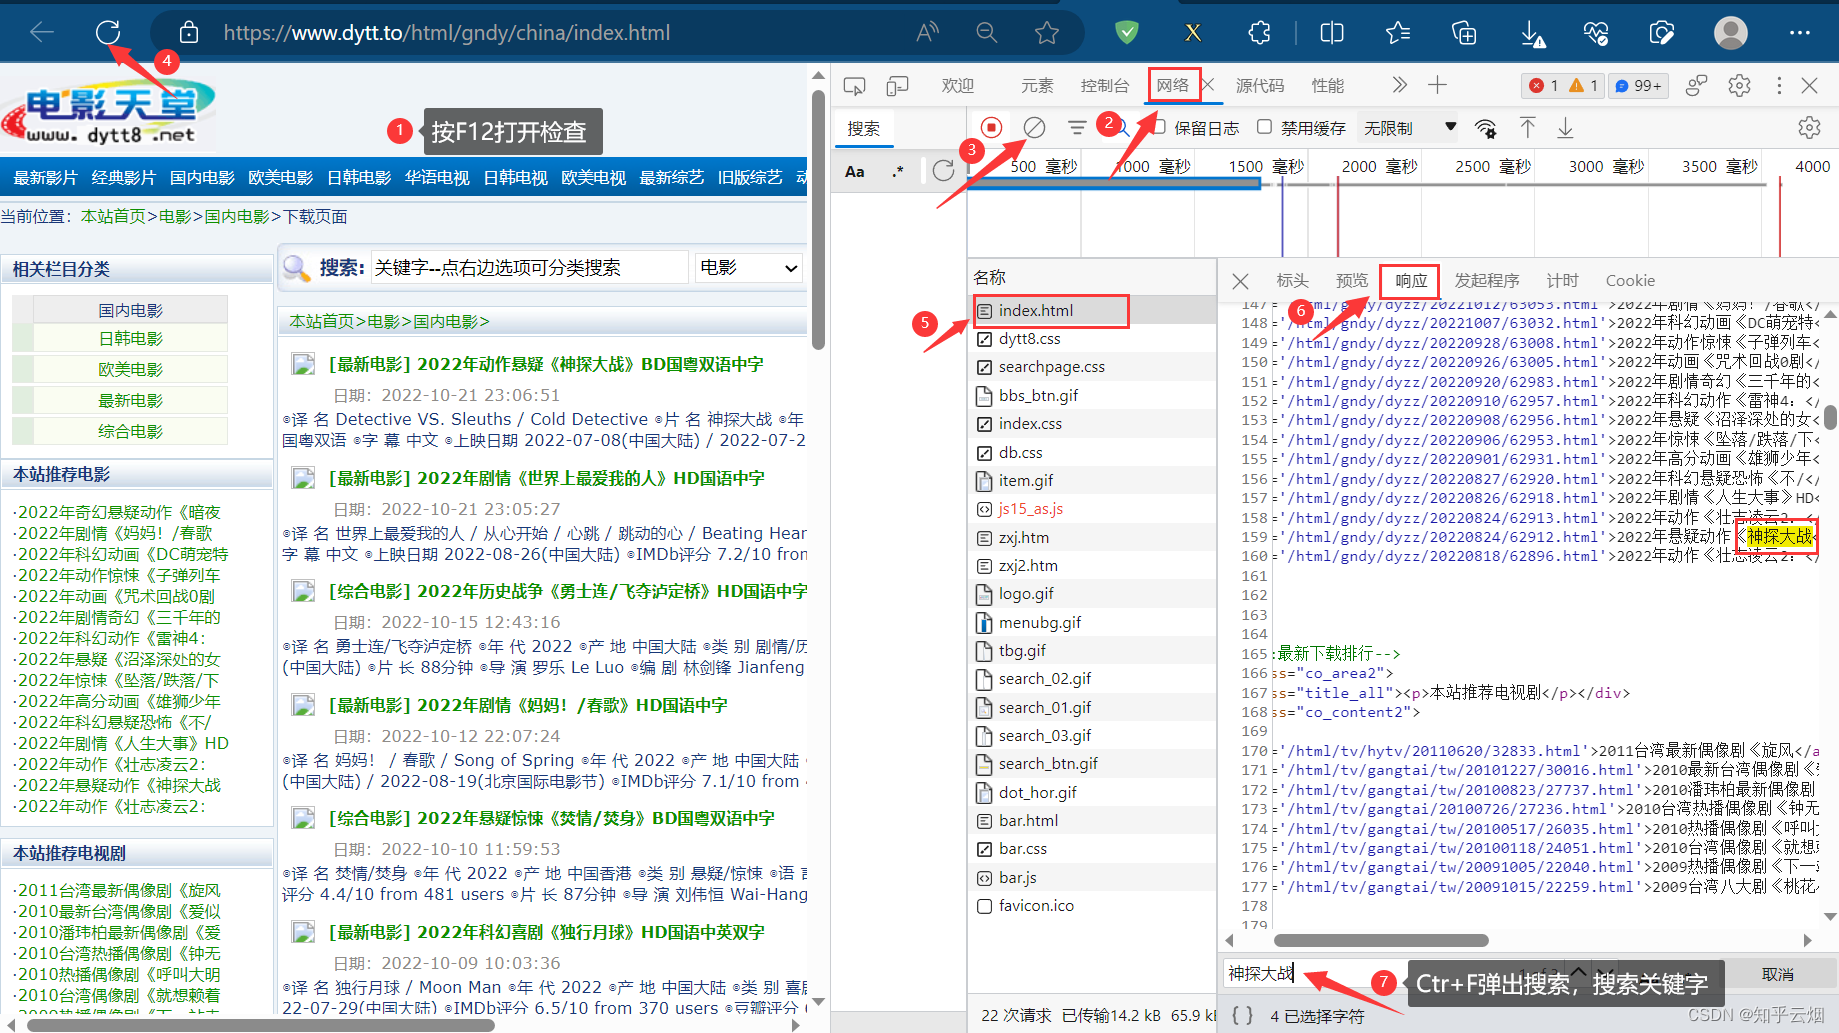Select the 网络 tab
This screenshot has width=1839, height=1033.
(1173, 86)
